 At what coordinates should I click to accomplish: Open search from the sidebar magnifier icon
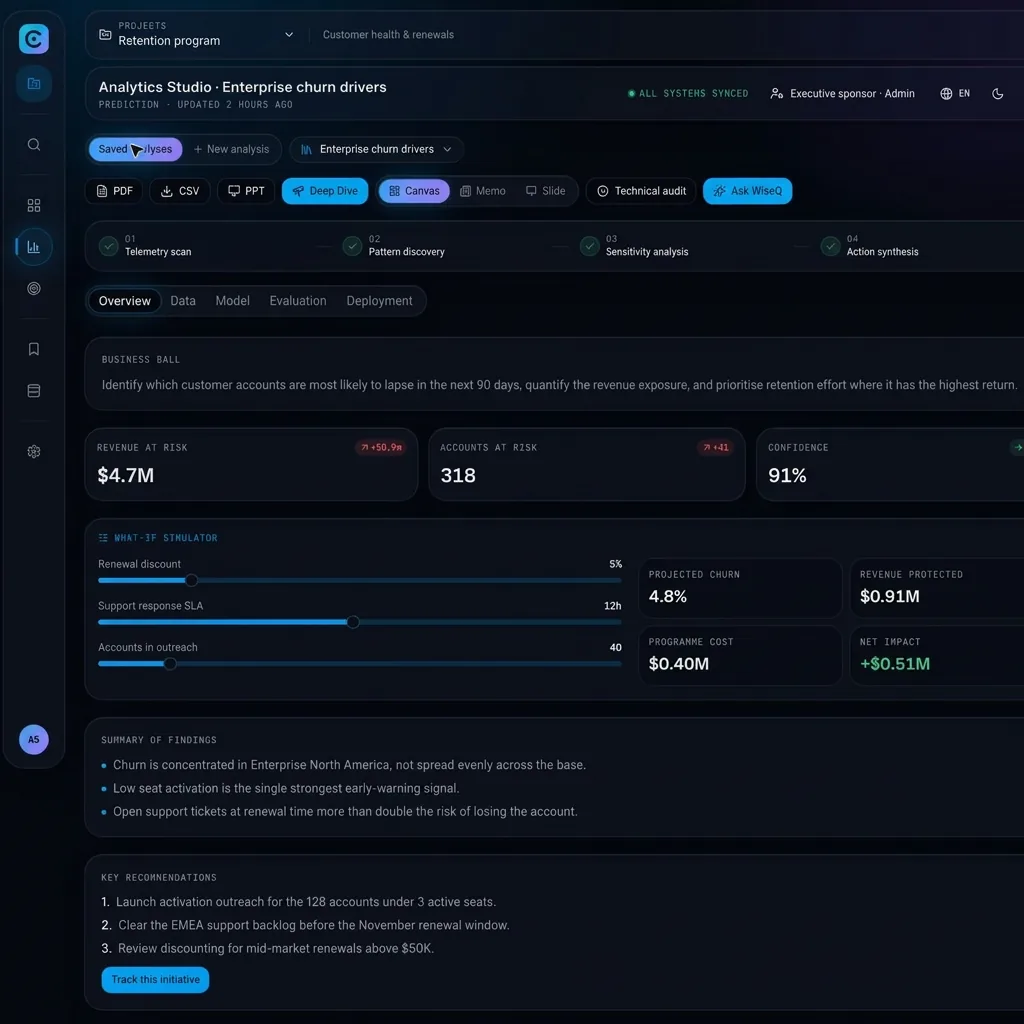pyautogui.click(x=34, y=144)
